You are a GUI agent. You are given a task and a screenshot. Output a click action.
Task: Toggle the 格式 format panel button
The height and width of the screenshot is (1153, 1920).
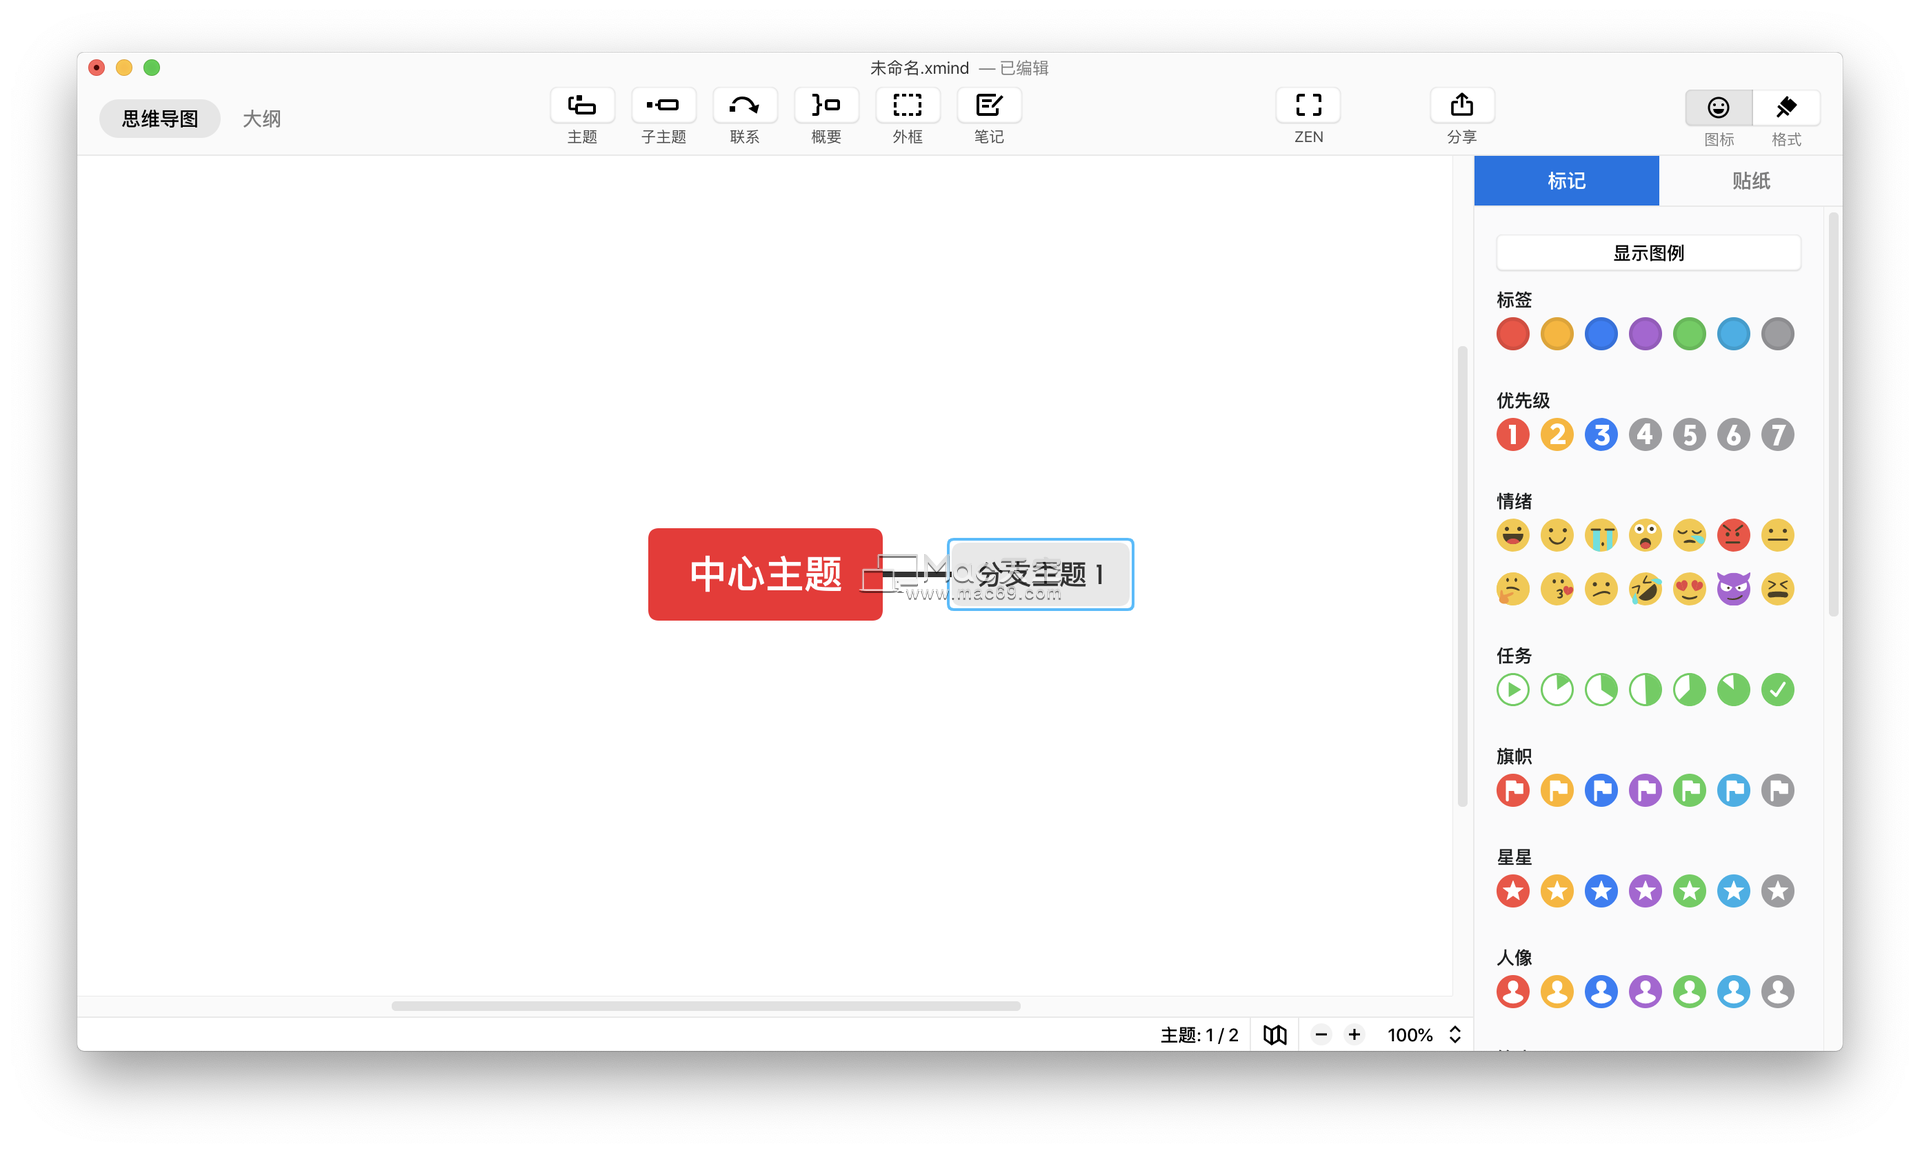click(1786, 108)
